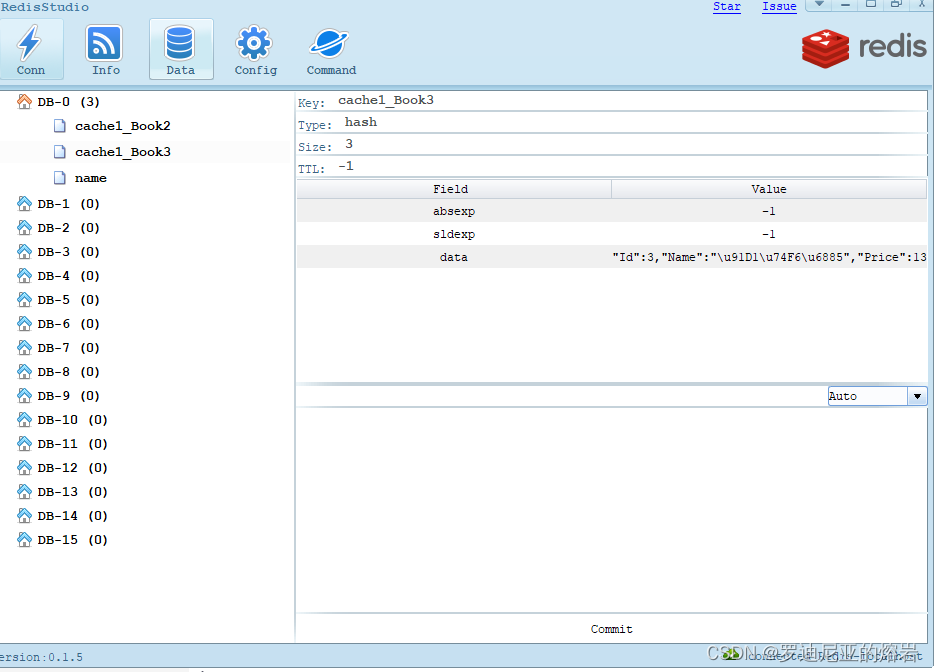This screenshot has width=934, height=672.
Task: Click the version 0.1.5 status text
Action: coord(42,657)
